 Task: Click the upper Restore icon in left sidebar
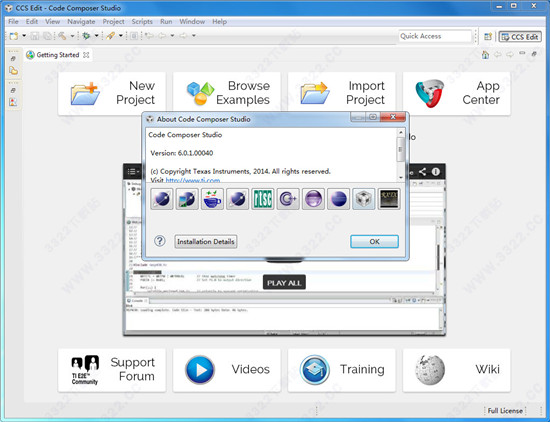(13, 58)
